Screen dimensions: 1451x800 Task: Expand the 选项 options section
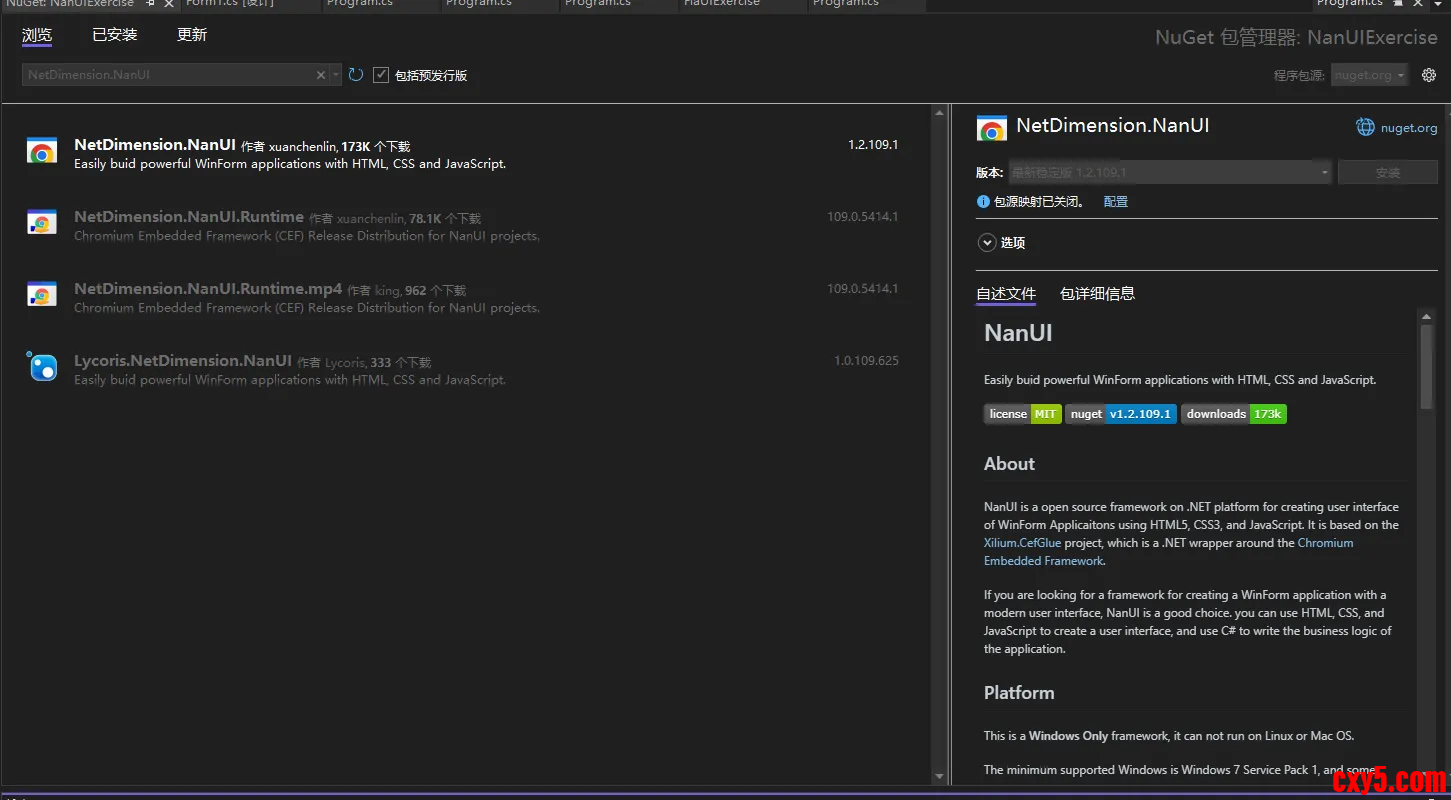987,243
